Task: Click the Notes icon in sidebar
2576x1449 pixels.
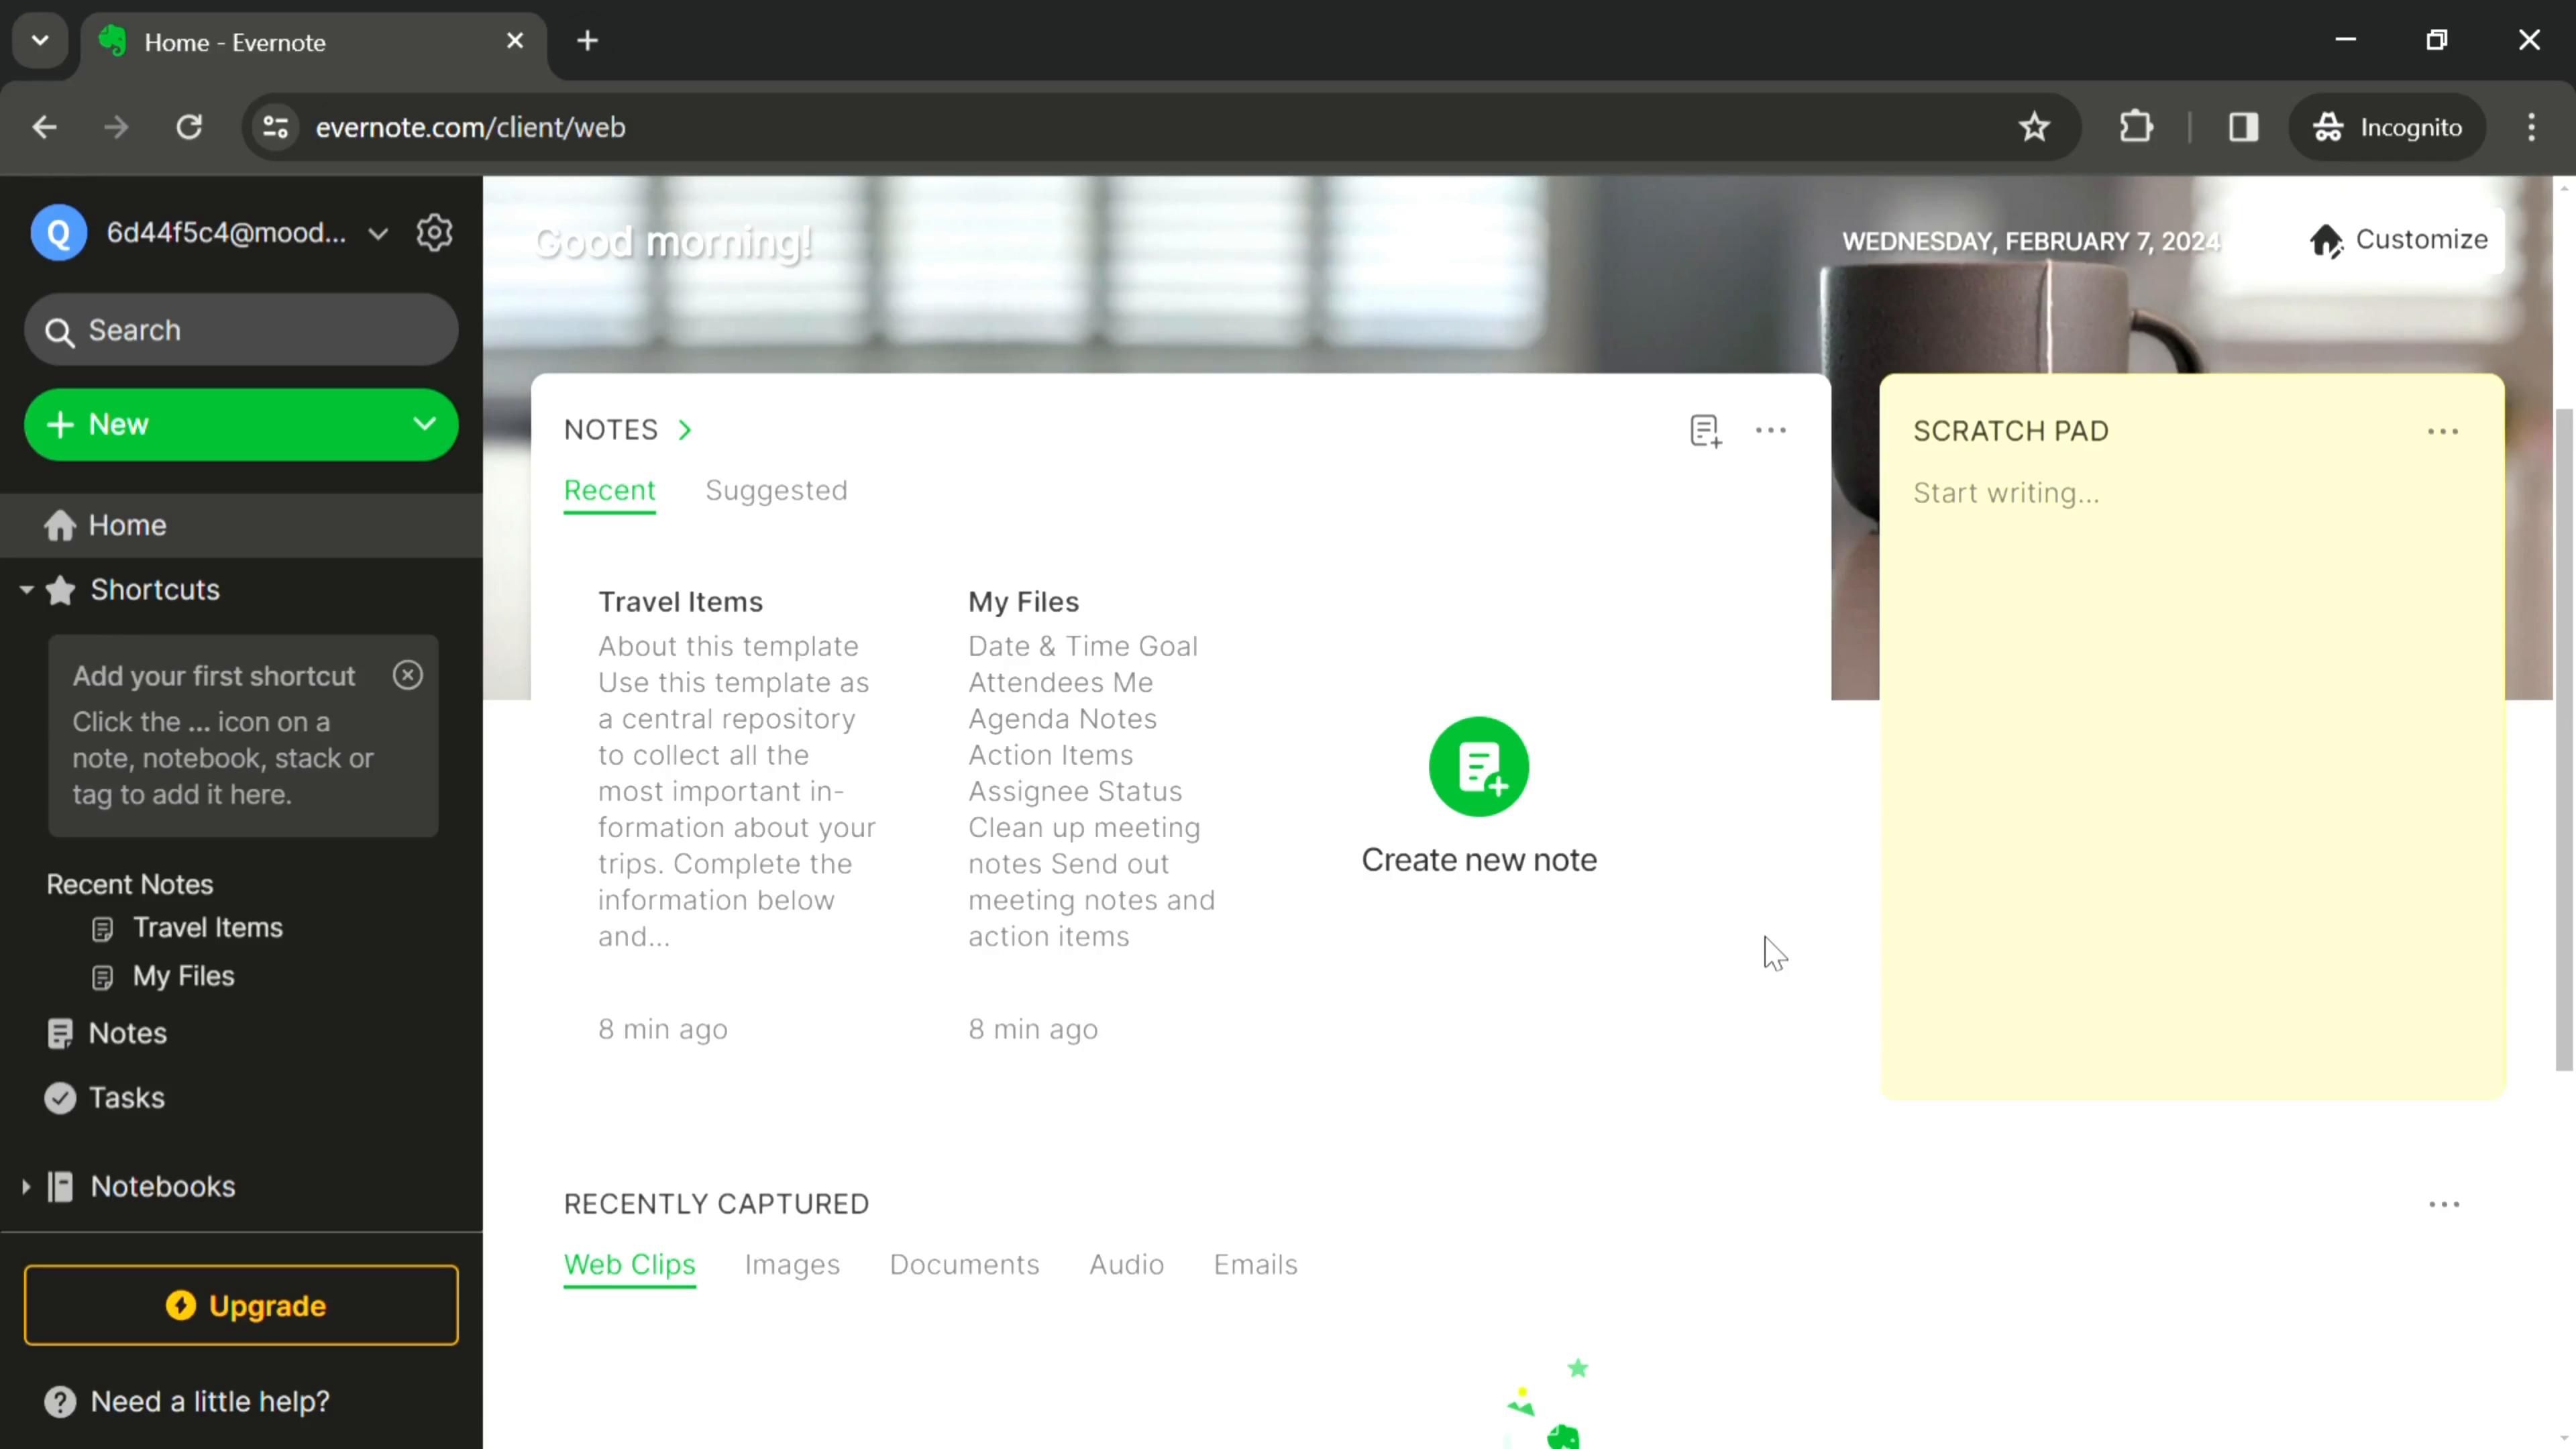Action: [x=62, y=1033]
